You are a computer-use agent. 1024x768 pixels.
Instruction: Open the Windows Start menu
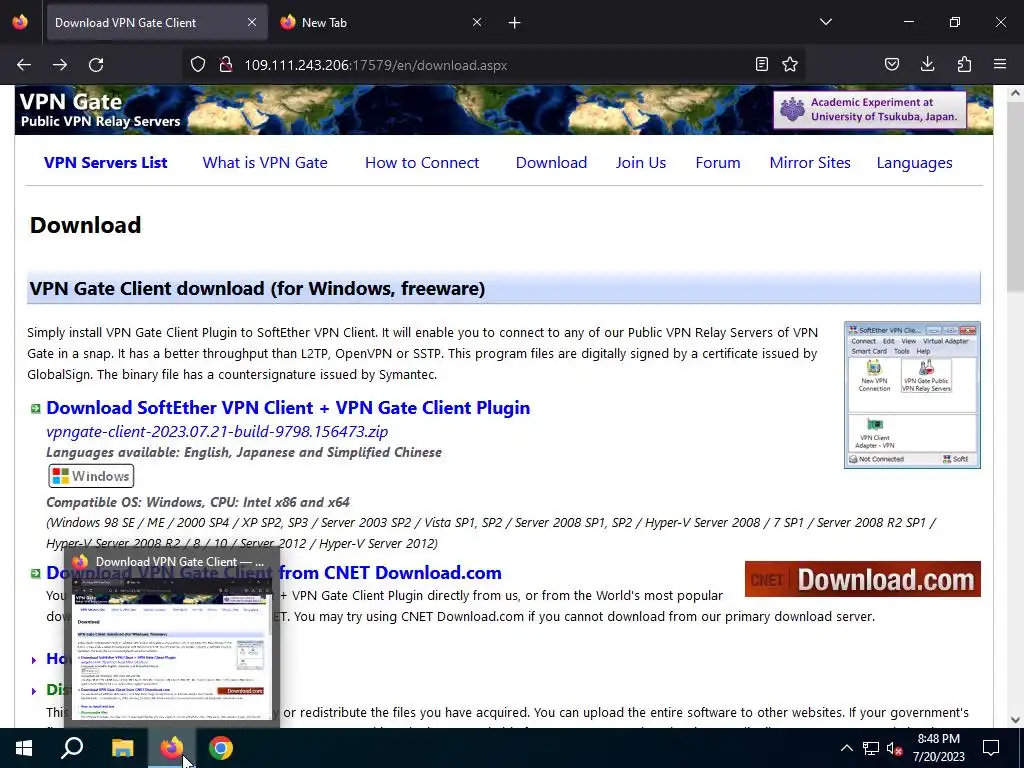(x=24, y=748)
